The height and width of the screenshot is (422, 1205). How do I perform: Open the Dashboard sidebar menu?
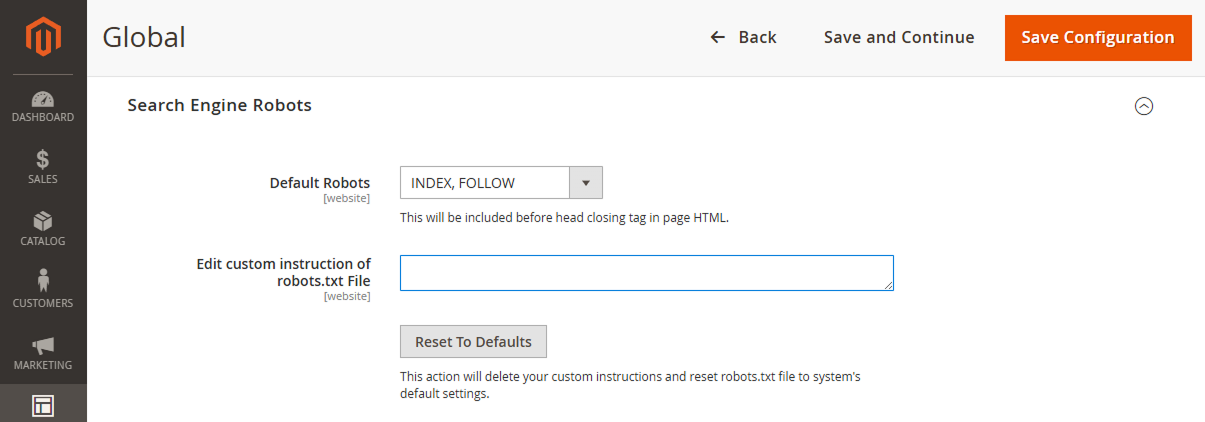[x=43, y=106]
